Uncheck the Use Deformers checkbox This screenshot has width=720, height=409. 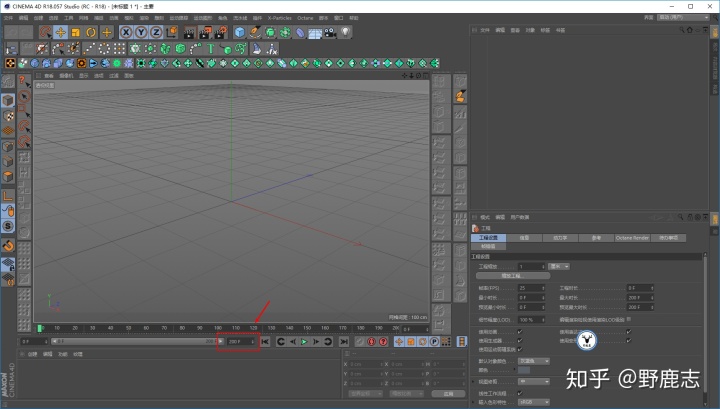pos(629,341)
